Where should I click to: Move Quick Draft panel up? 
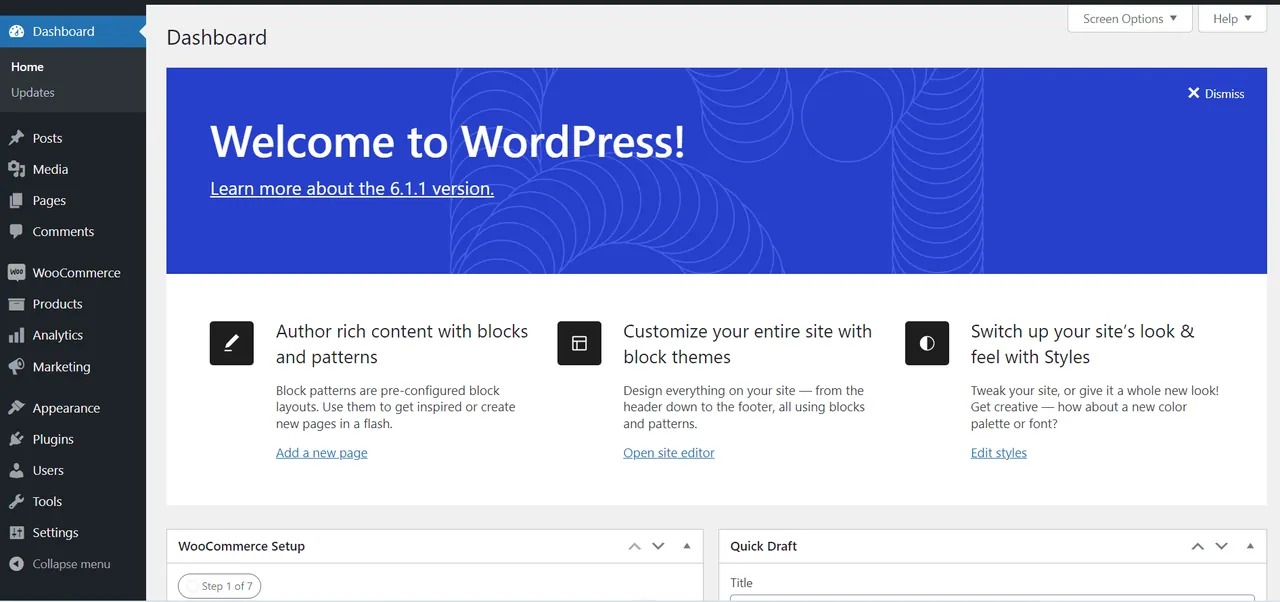(1197, 546)
